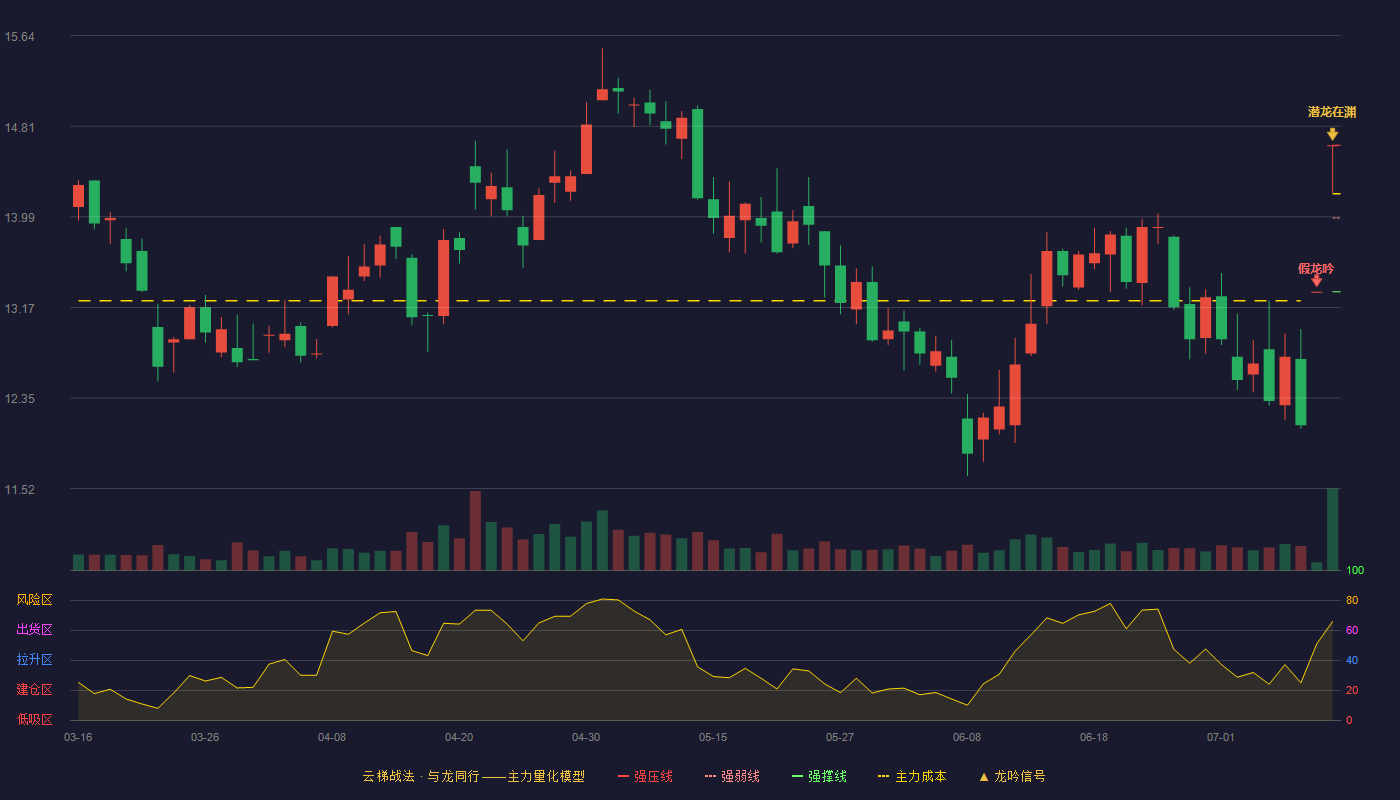The image size is (1400, 800).
Task: Click the 04-20 date label
Action: point(459,737)
